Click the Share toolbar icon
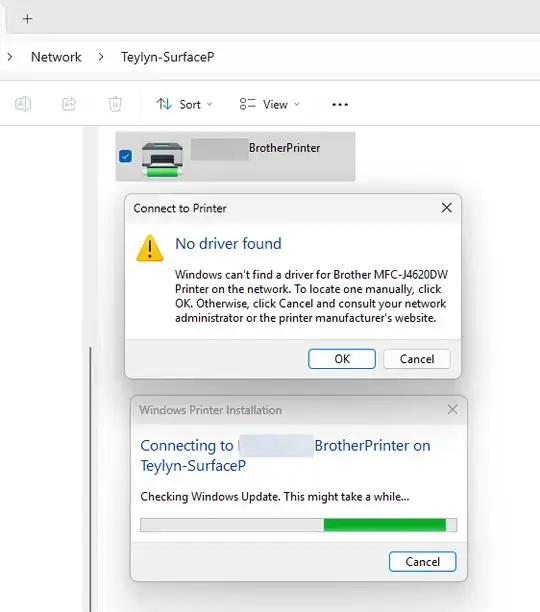540x612 pixels. 69,104
